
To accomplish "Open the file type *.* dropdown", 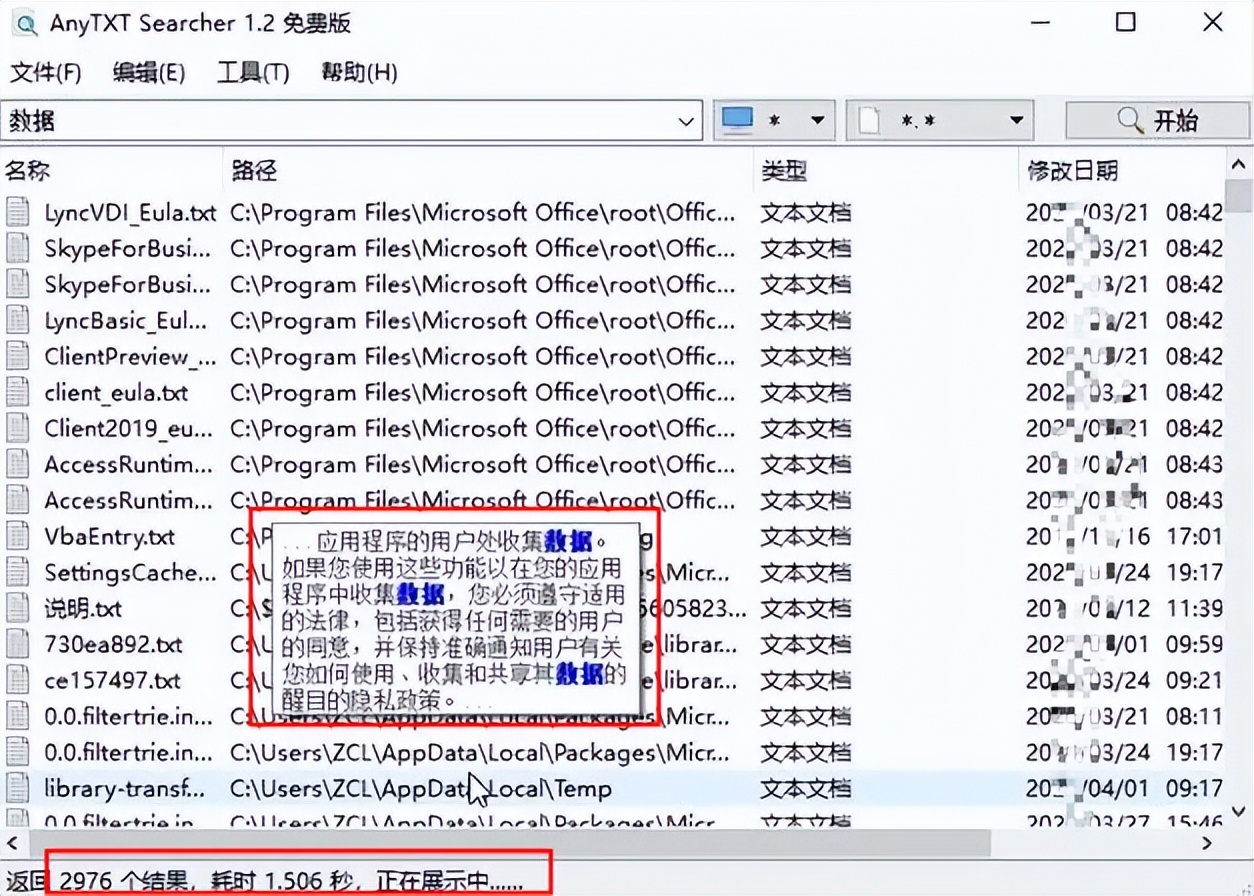I will (x=1017, y=119).
